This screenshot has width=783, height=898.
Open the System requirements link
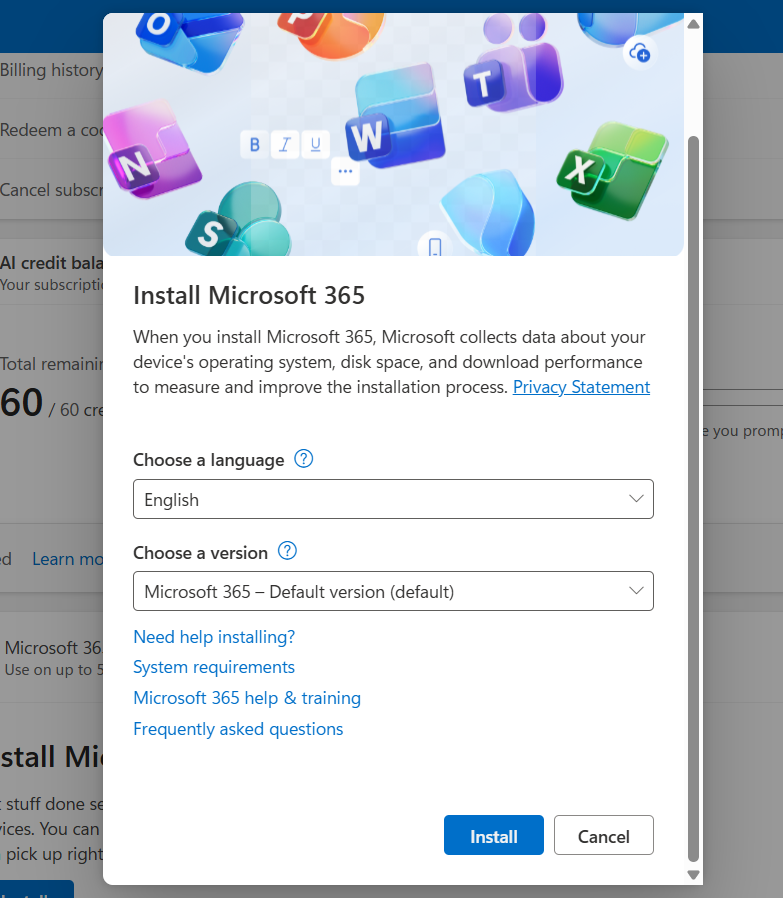click(x=214, y=667)
